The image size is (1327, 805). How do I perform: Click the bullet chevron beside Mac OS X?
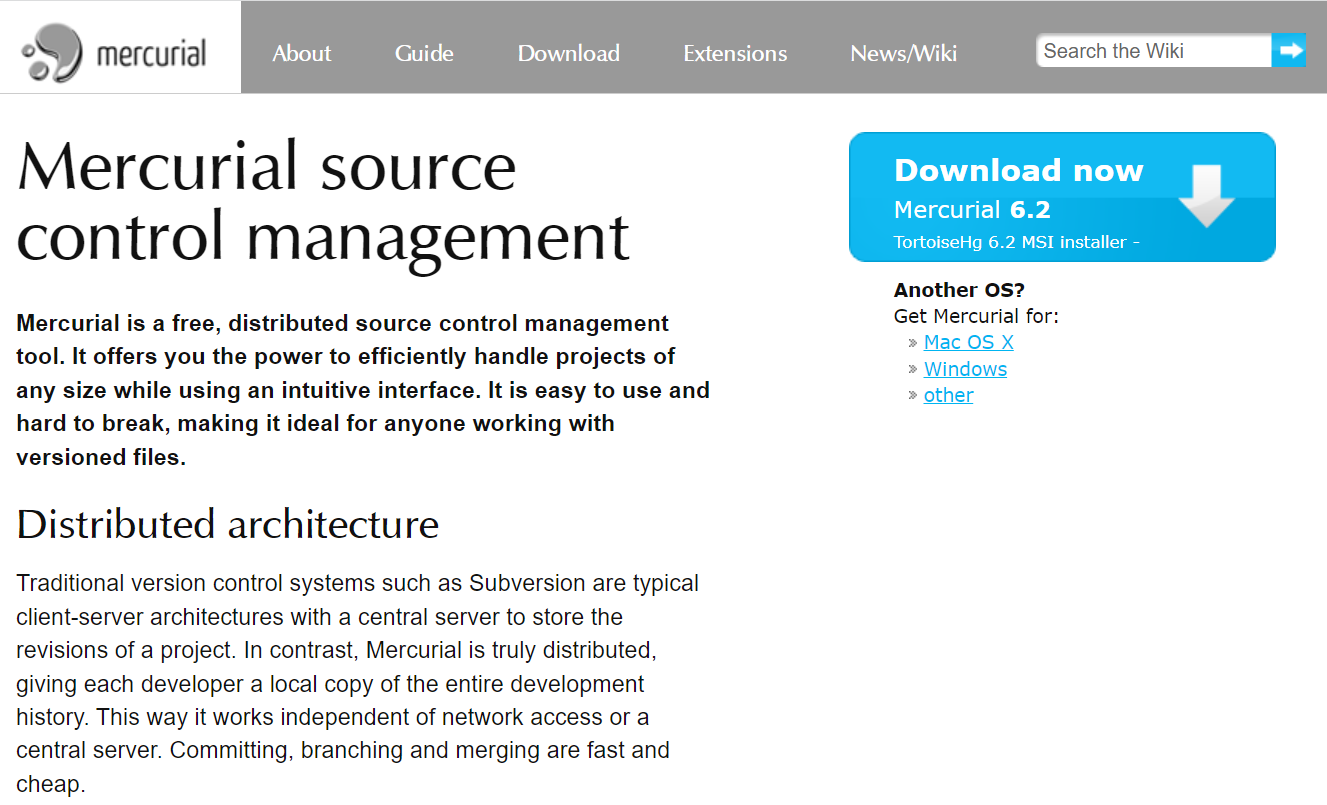click(912, 343)
